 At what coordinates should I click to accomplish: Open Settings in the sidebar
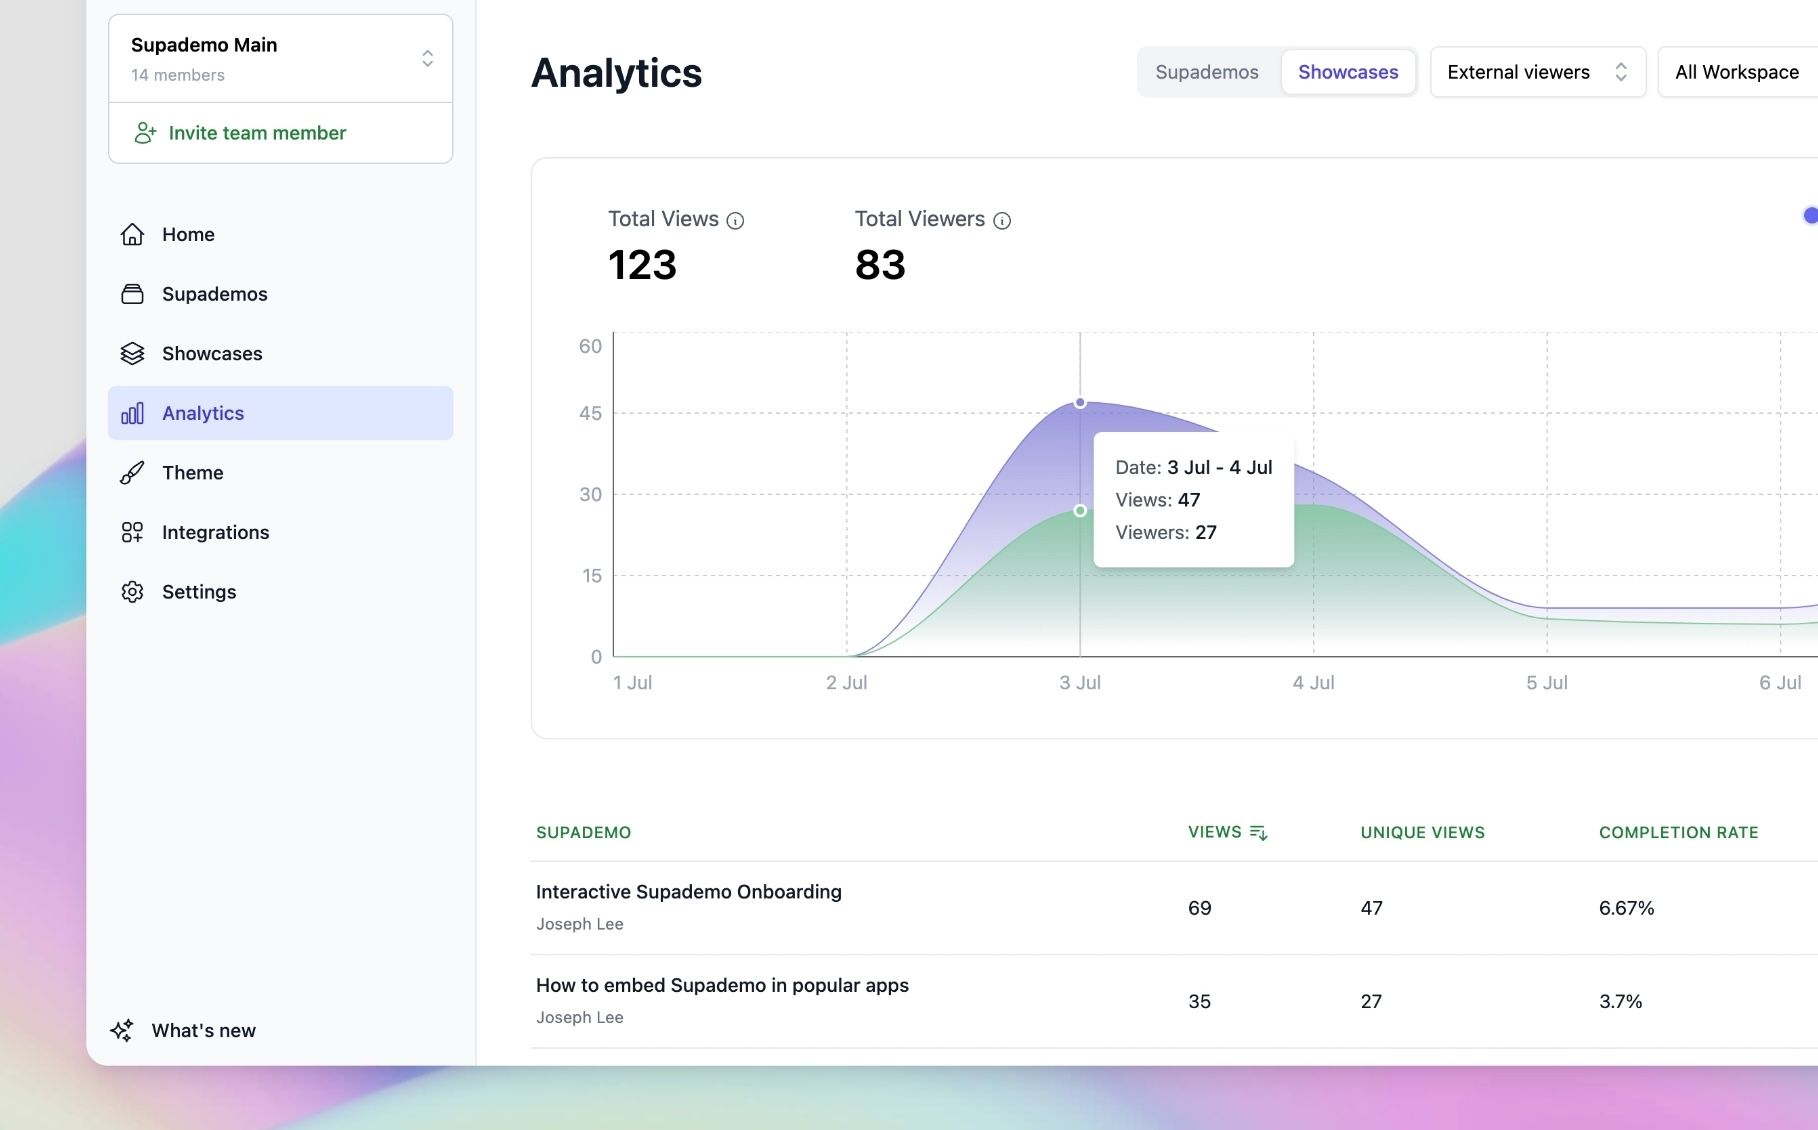click(280, 592)
